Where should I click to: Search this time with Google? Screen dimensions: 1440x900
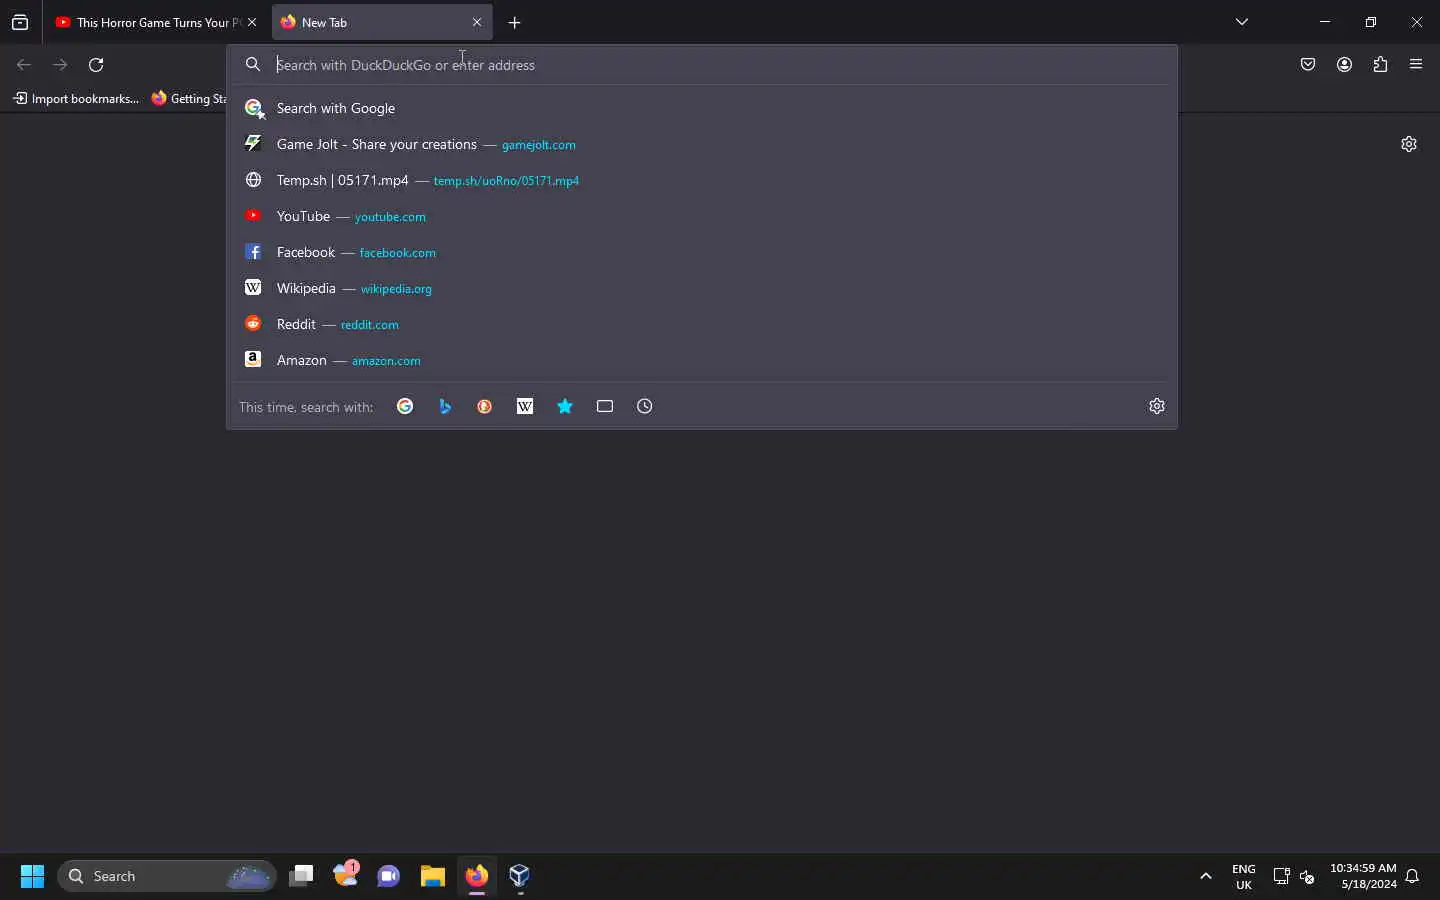pos(405,406)
